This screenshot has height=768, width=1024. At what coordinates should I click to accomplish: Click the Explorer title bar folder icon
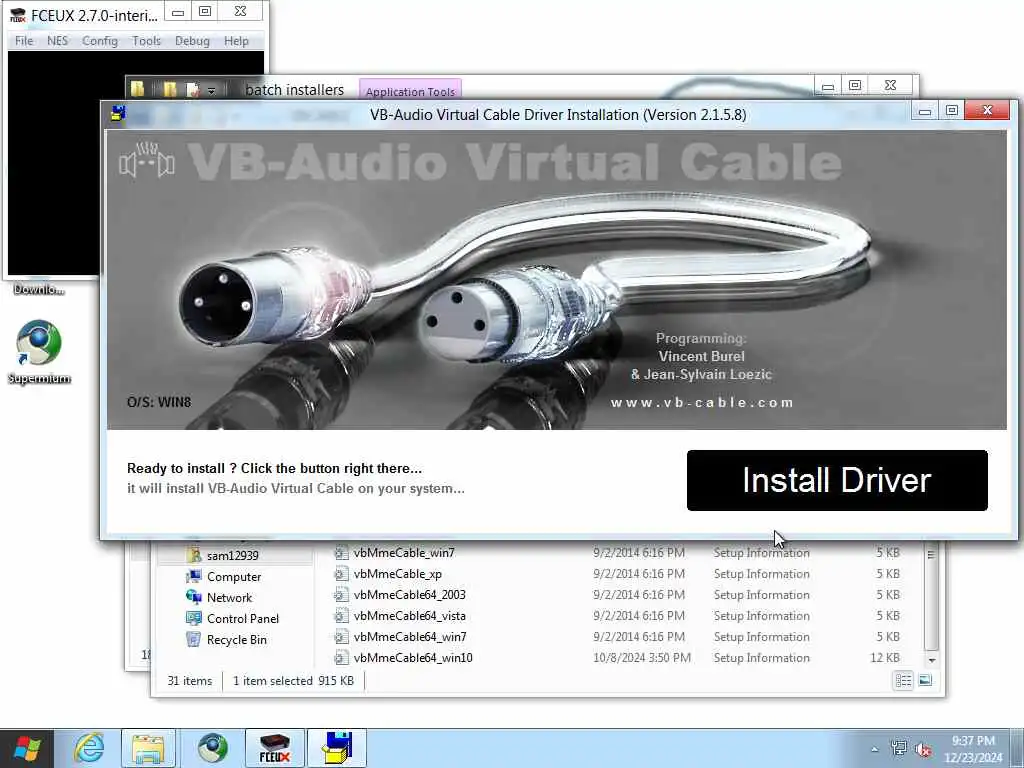pyautogui.click(x=137, y=89)
